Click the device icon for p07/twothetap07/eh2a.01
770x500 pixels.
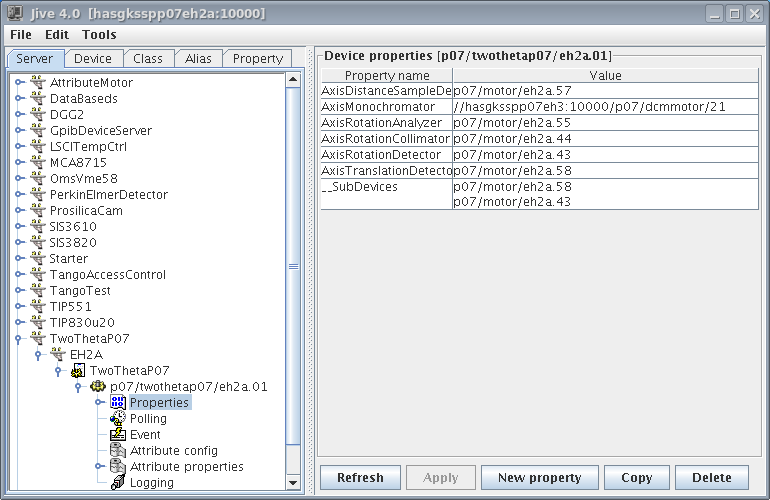[x=98, y=386]
